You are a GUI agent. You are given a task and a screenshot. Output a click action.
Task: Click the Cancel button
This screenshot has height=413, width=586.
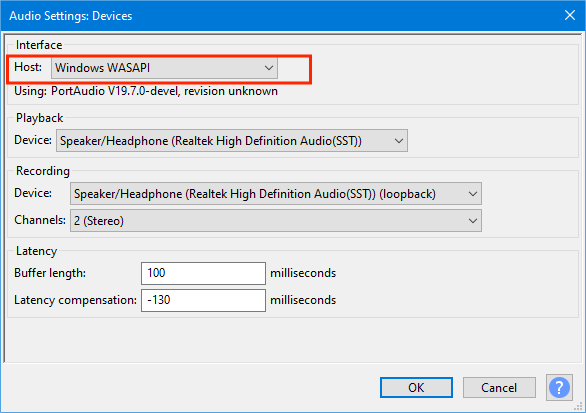pyautogui.click(x=499, y=388)
